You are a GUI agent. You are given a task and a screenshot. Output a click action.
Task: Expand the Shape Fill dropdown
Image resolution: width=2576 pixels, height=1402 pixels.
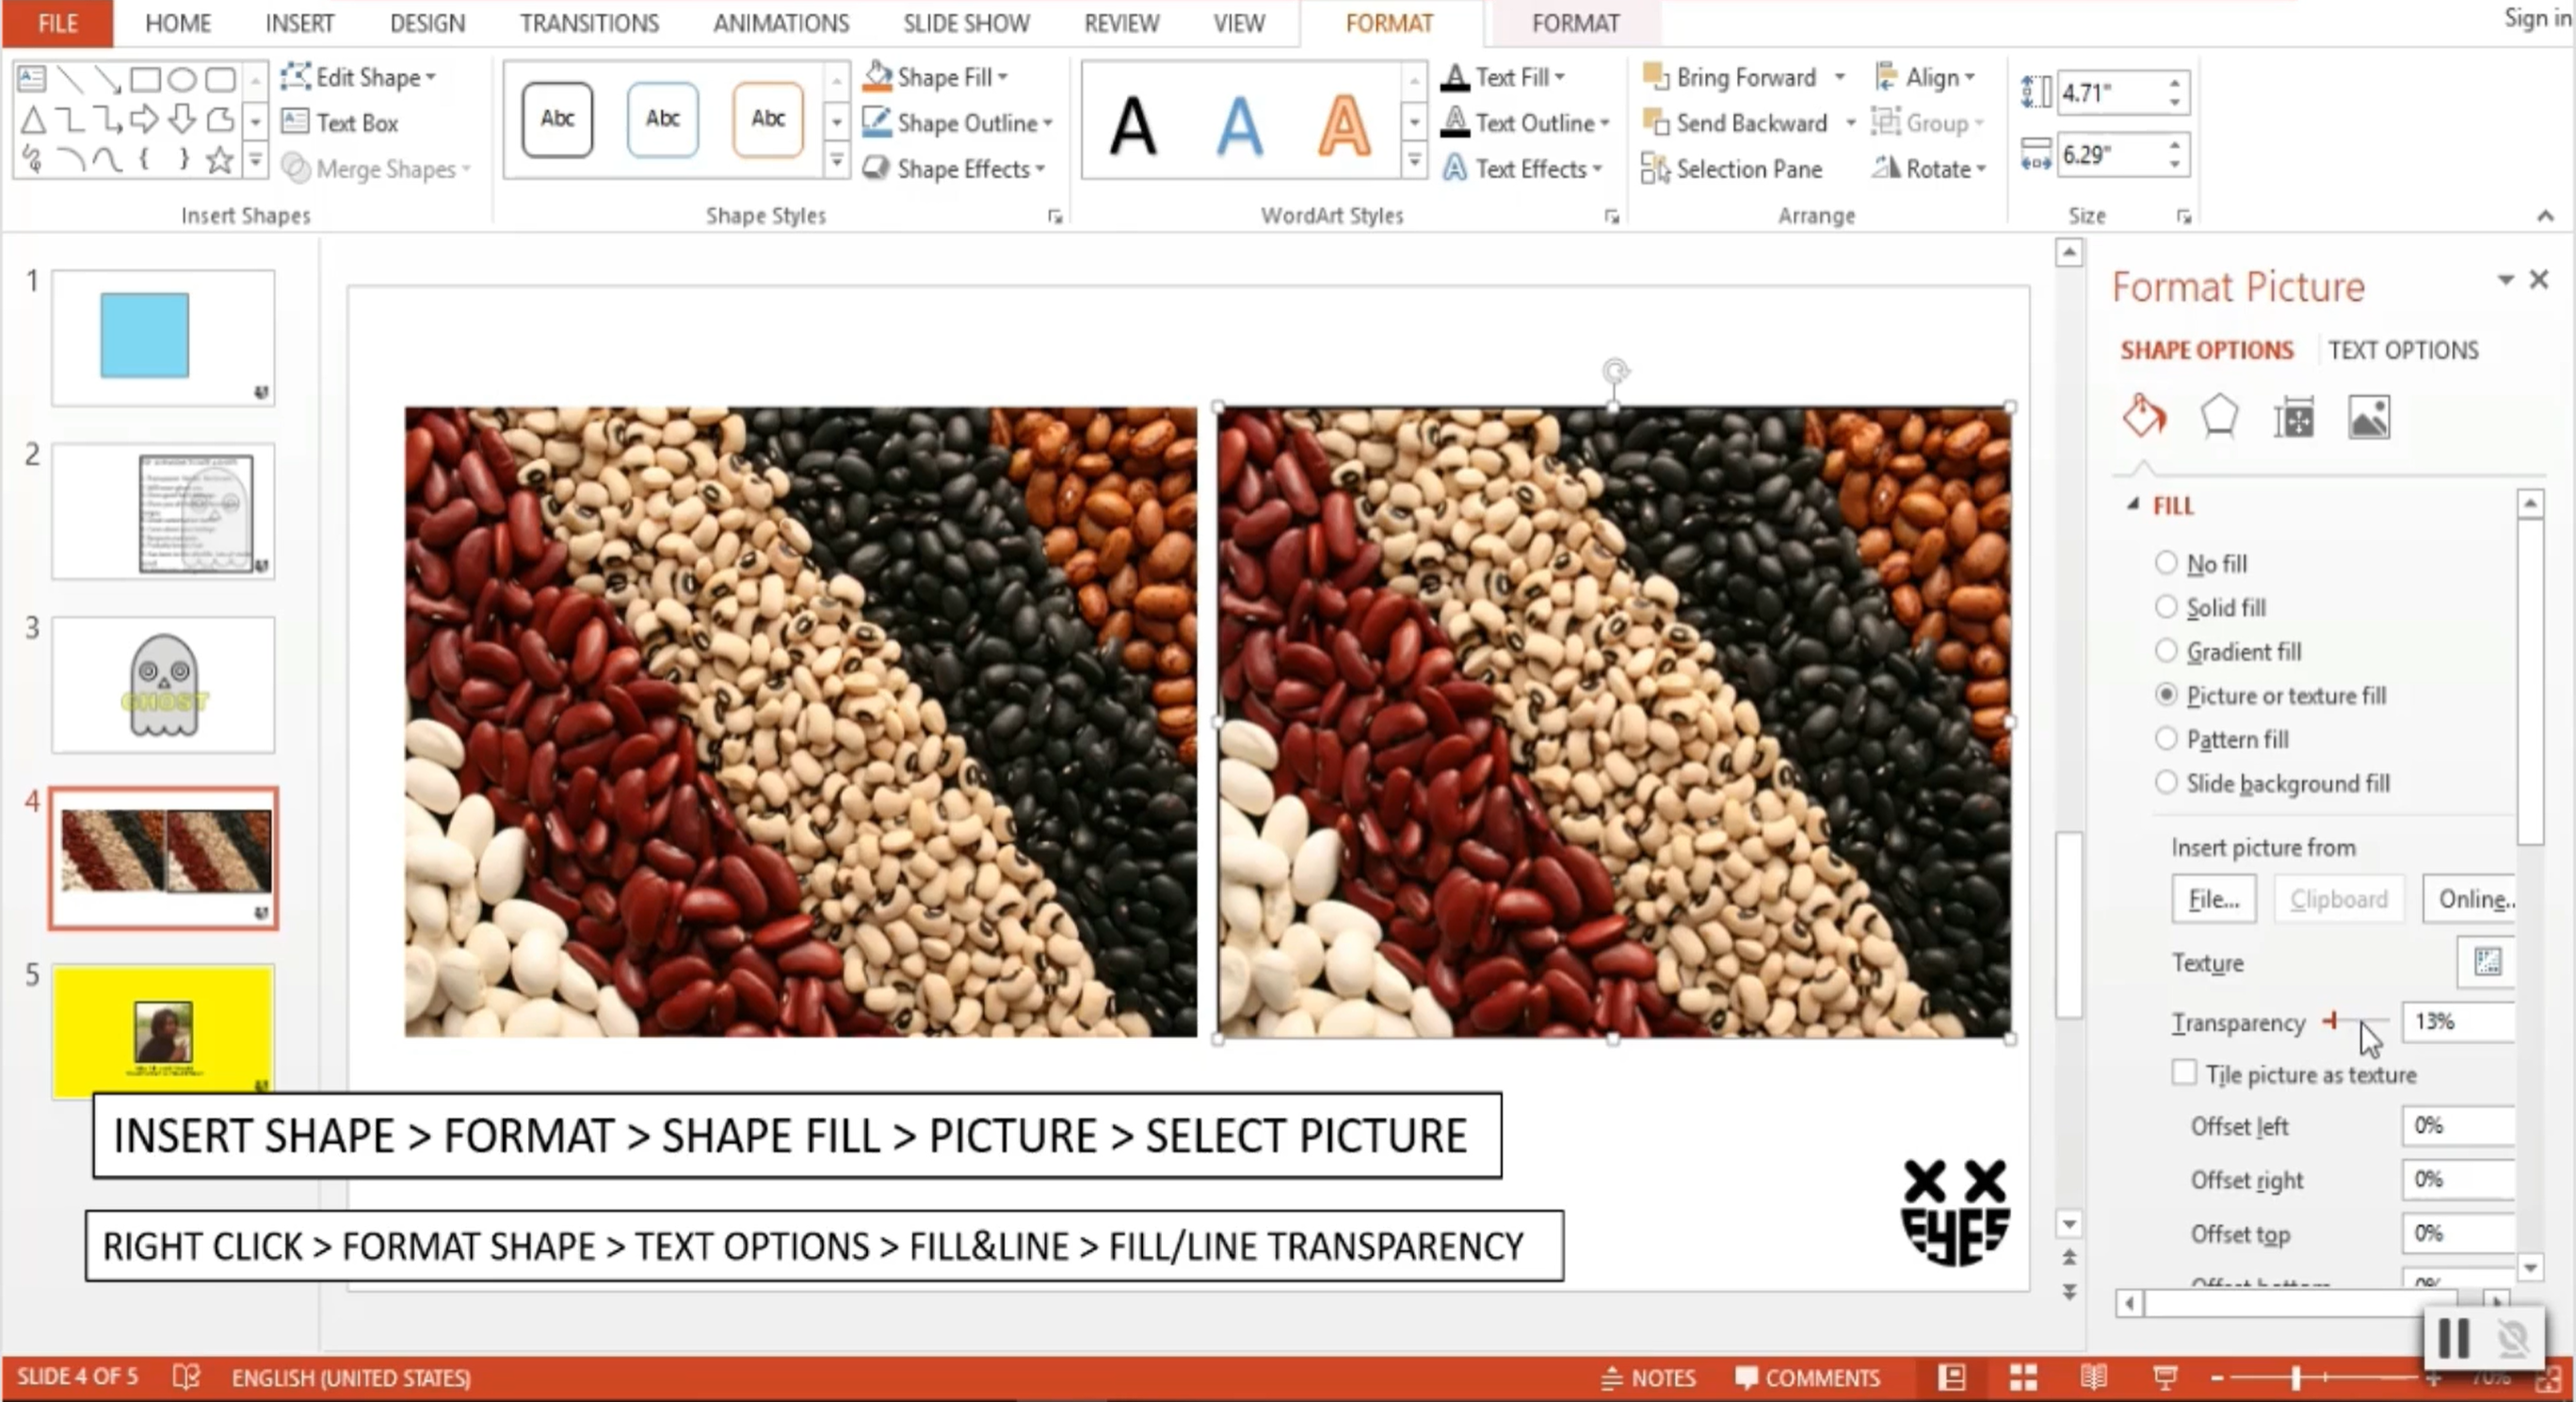tap(1003, 77)
